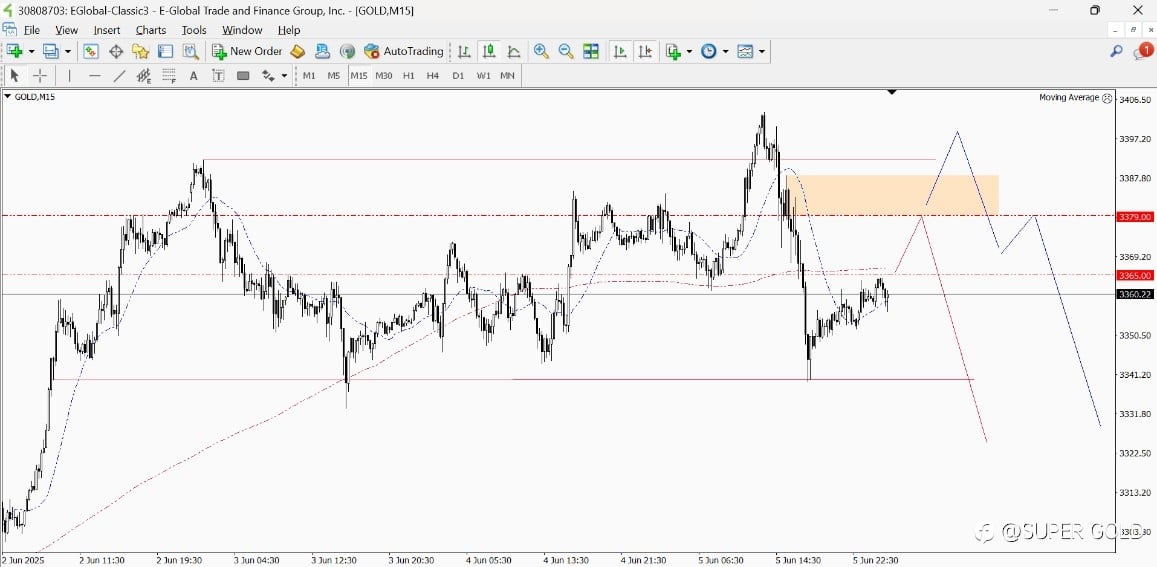Zoom out on the chart
The width and height of the screenshot is (1157, 567).
click(566, 51)
